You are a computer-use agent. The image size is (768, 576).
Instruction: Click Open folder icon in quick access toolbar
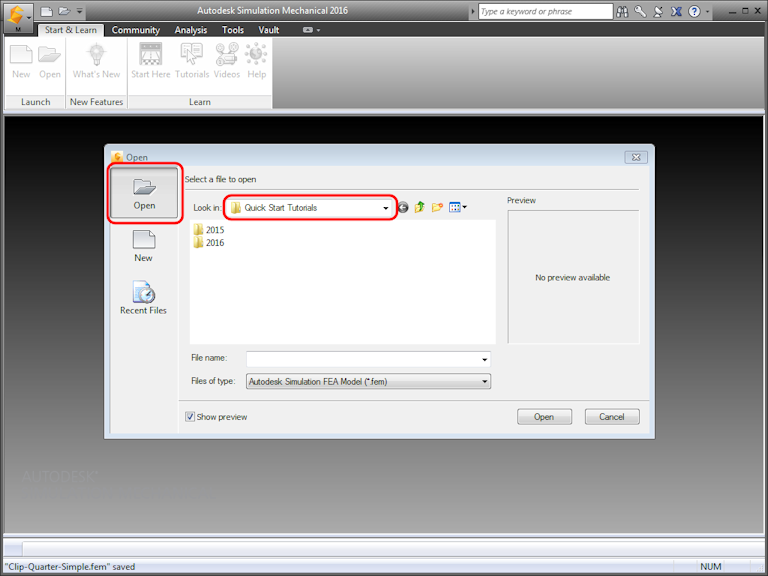pyautogui.click(x=64, y=11)
